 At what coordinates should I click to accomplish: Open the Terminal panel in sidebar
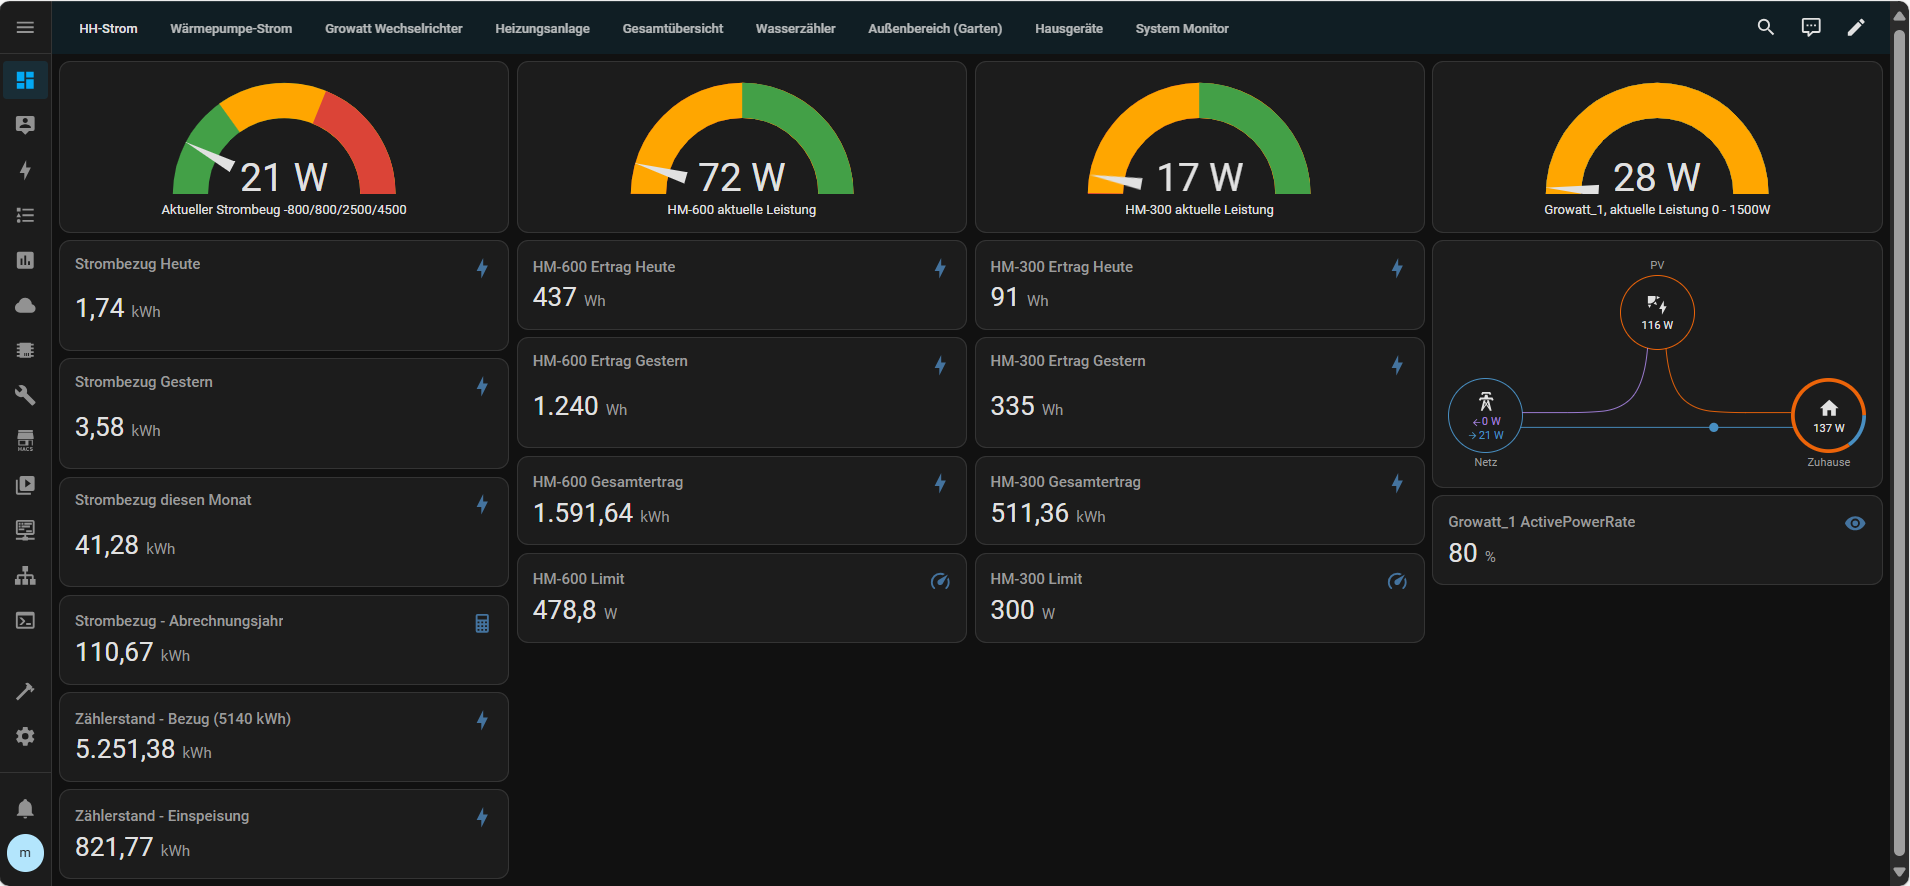click(x=25, y=621)
